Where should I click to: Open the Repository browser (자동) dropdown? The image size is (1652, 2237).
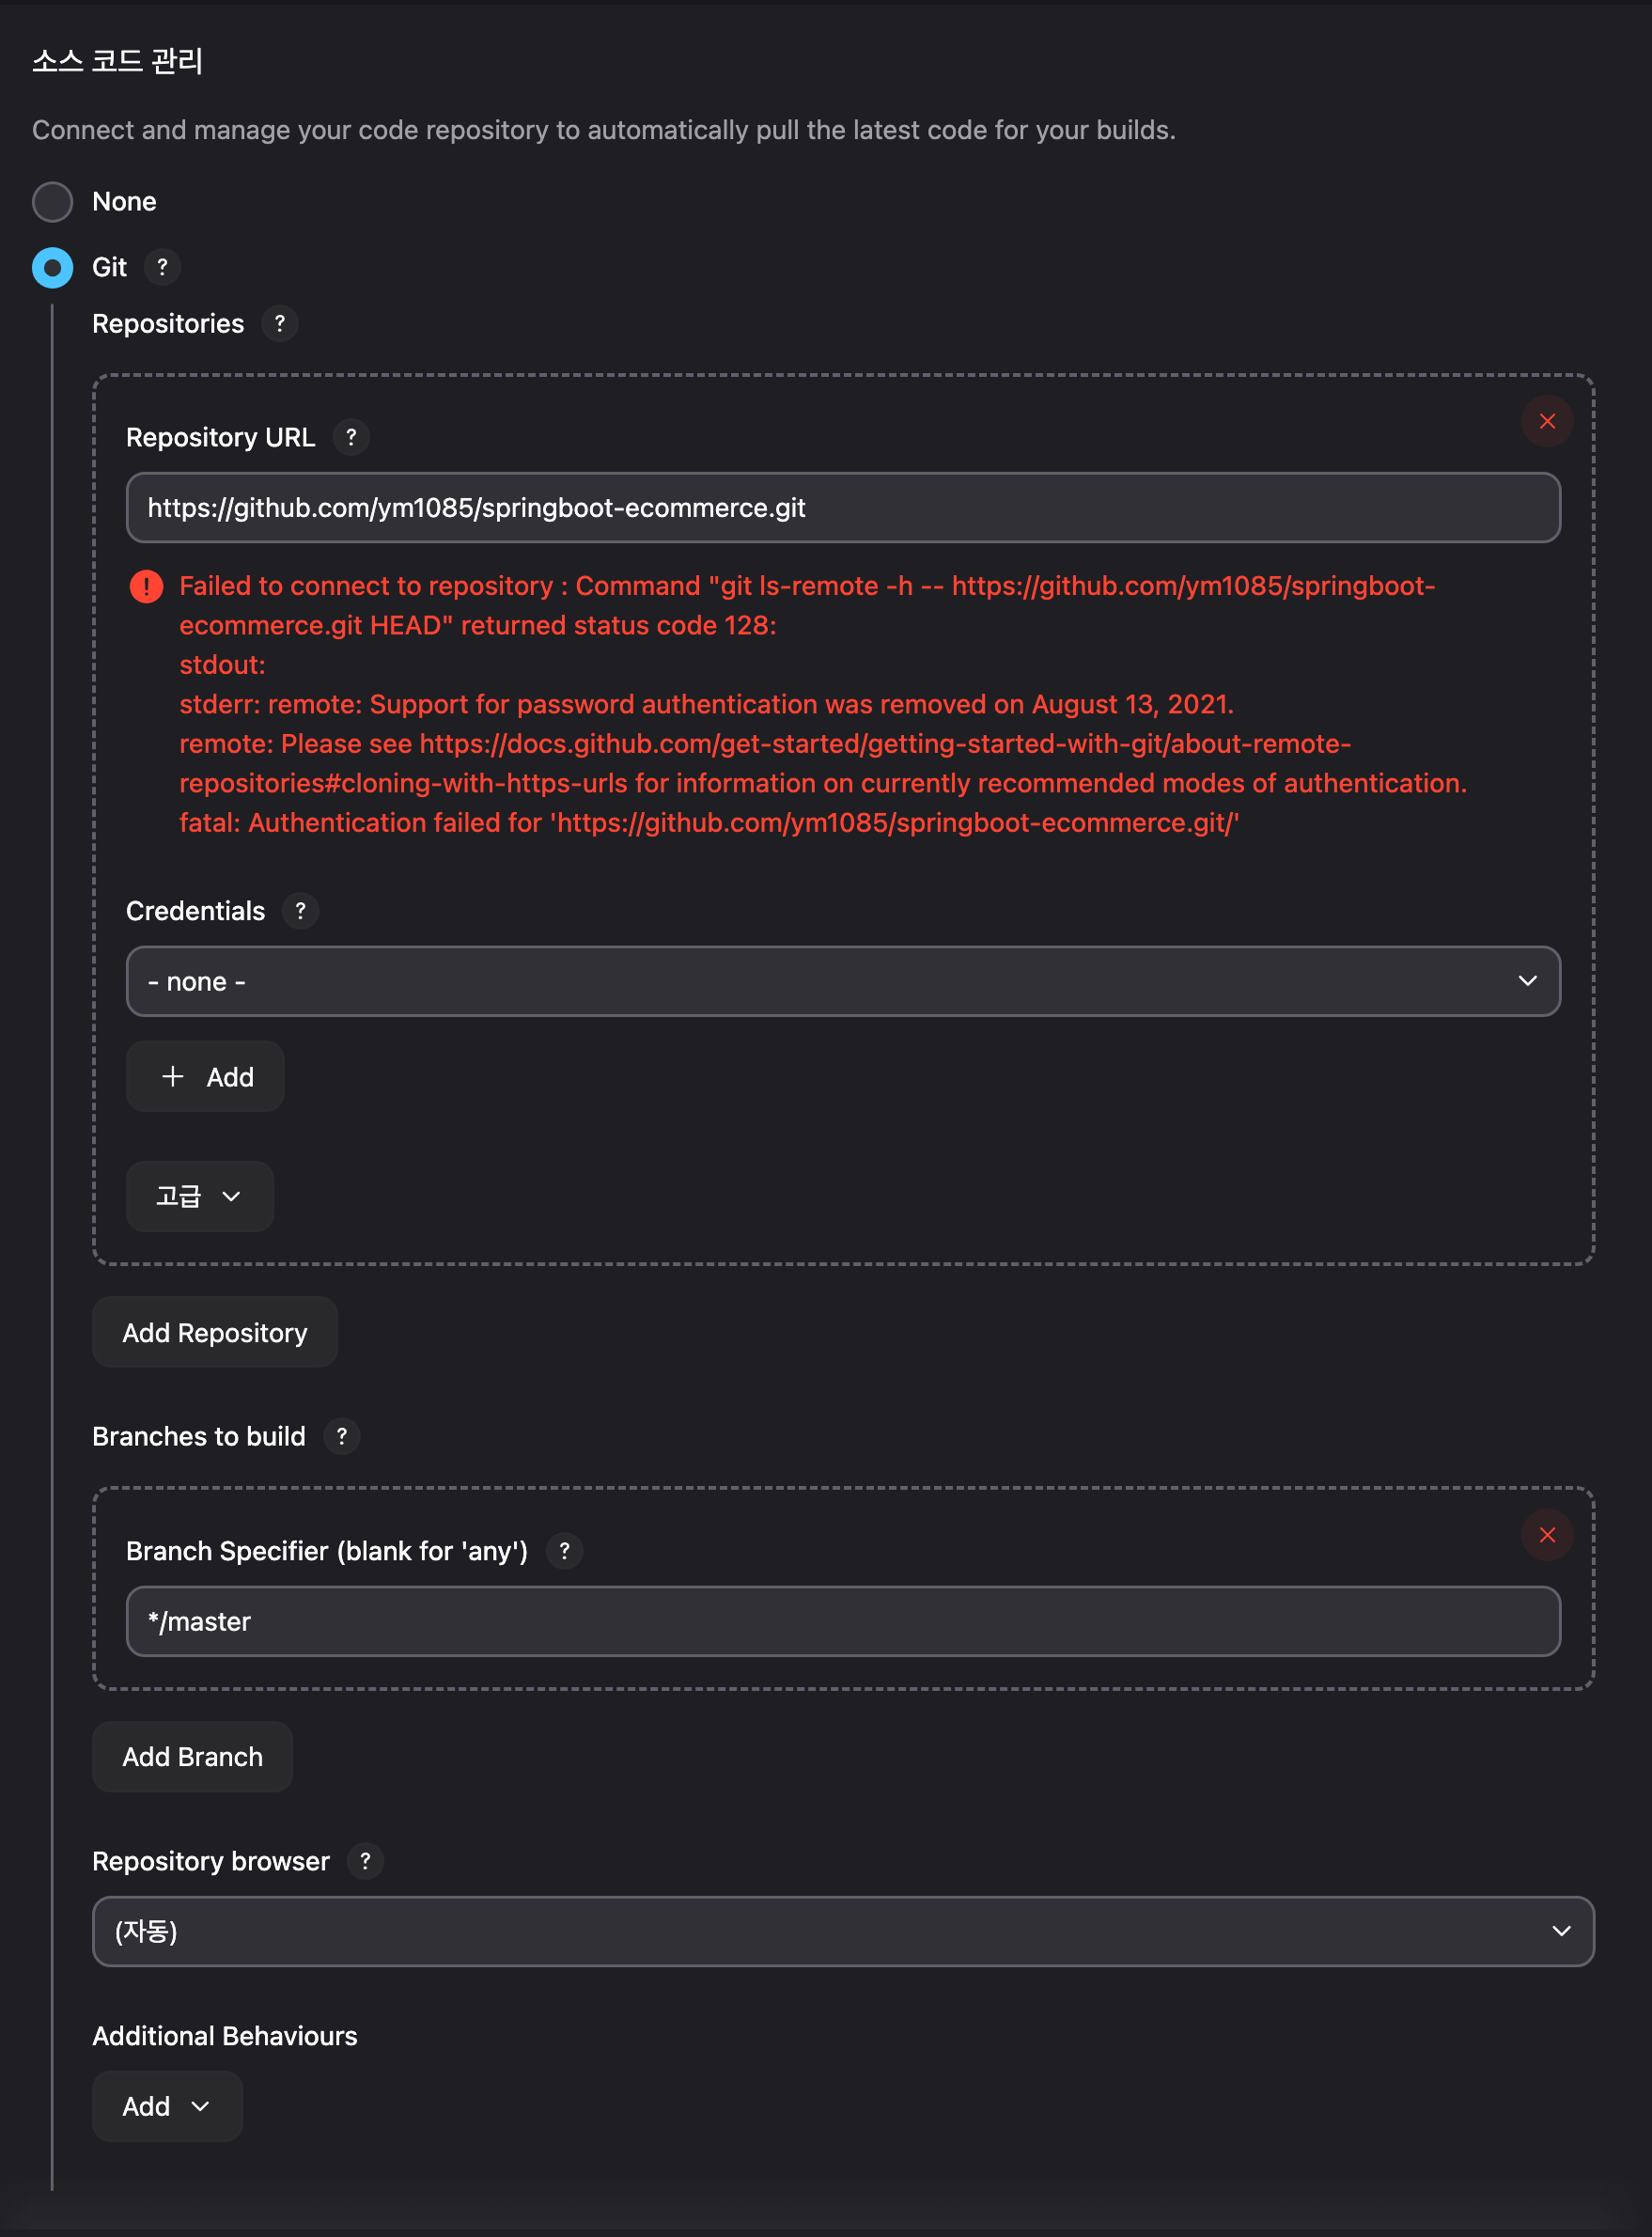tap(843, 1931)
